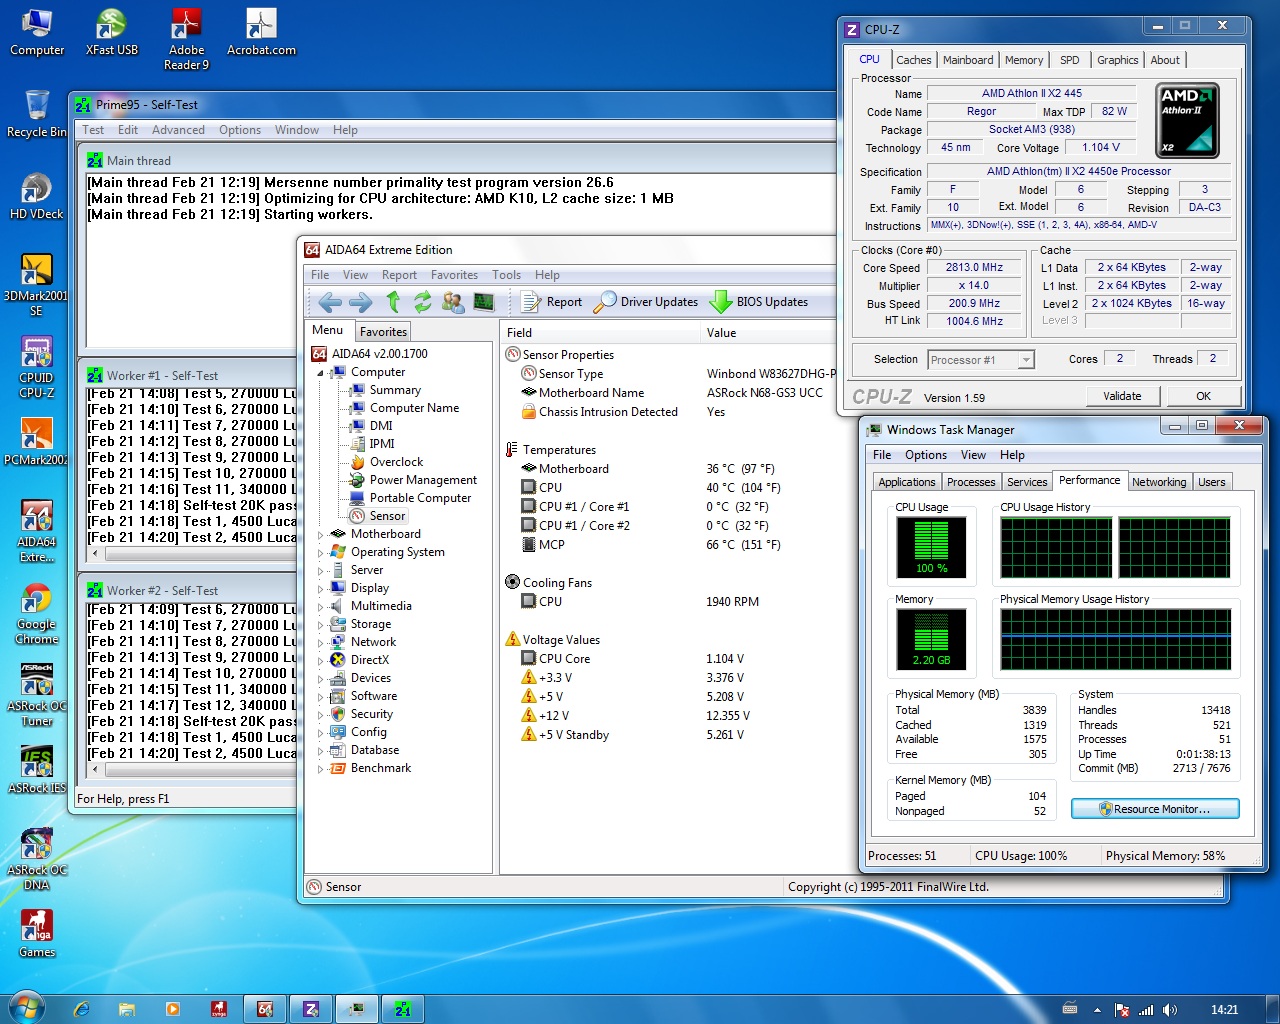Click the taskbar clock showing 14:21
Viewport: 1280px width, 1024px height.
(x=1224, y=1010)
